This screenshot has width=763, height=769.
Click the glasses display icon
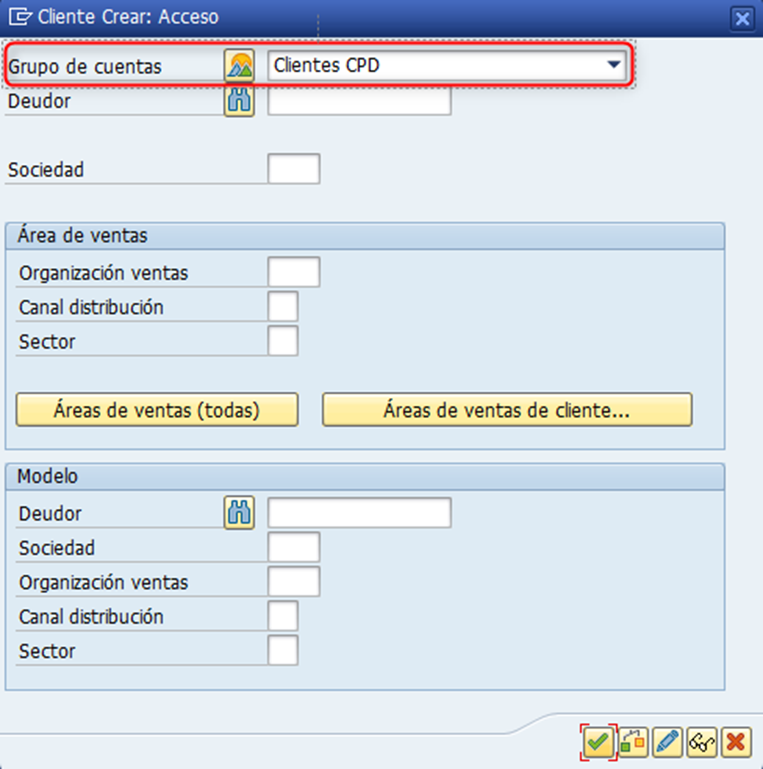pyautogui.click(x=702, y=742)
